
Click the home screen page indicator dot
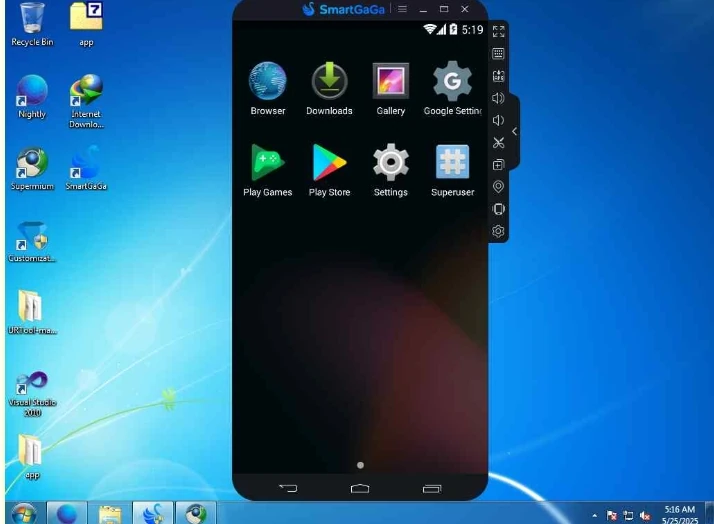360,465
